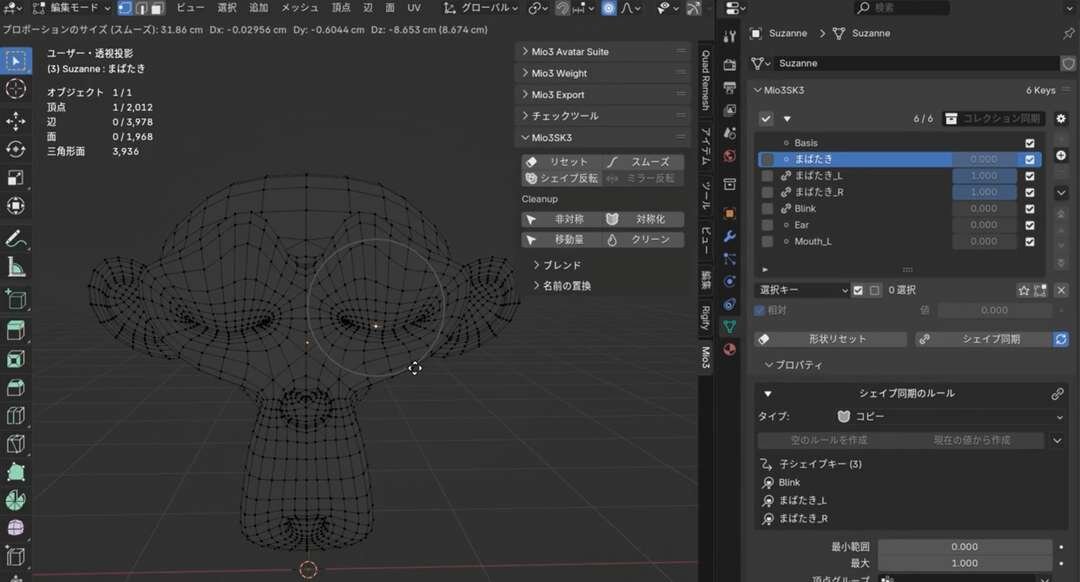Open the タイプ コピー dropdown
This screenshot has height=582, width=1080.
[x=950, y=416]
